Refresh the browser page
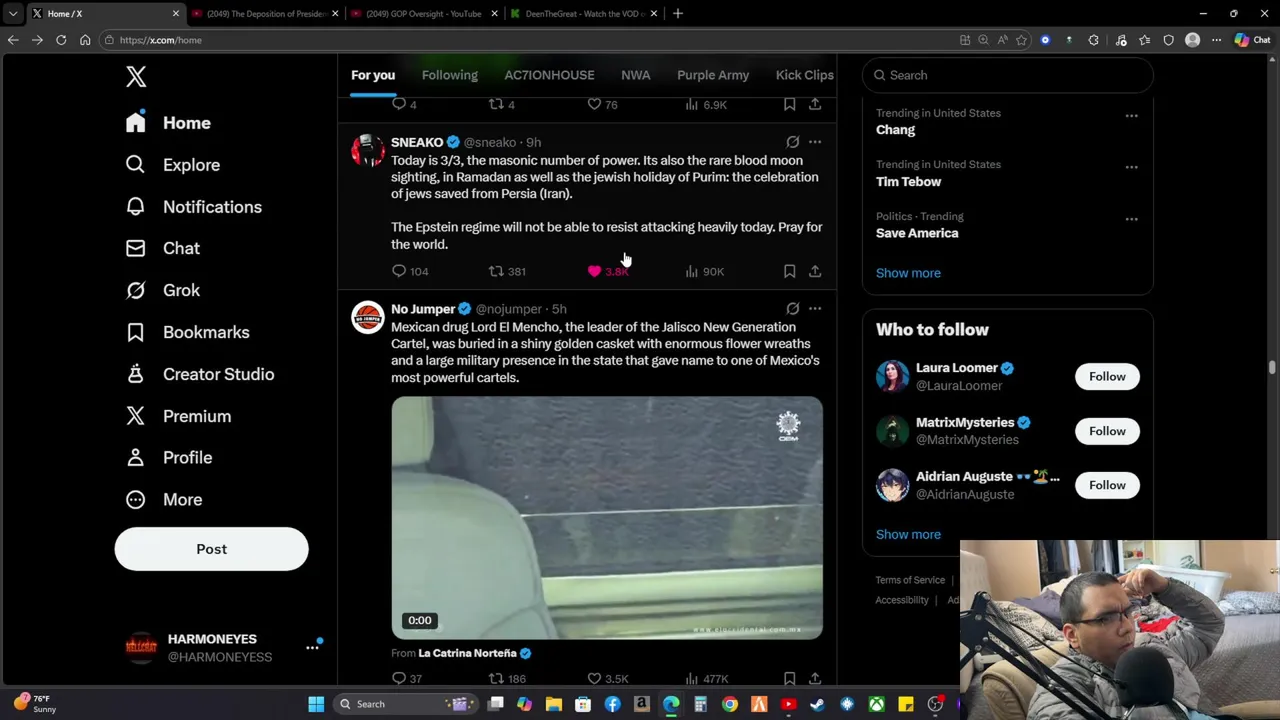The height and width of the screenshot is (720, 1280). pos(61,40)
